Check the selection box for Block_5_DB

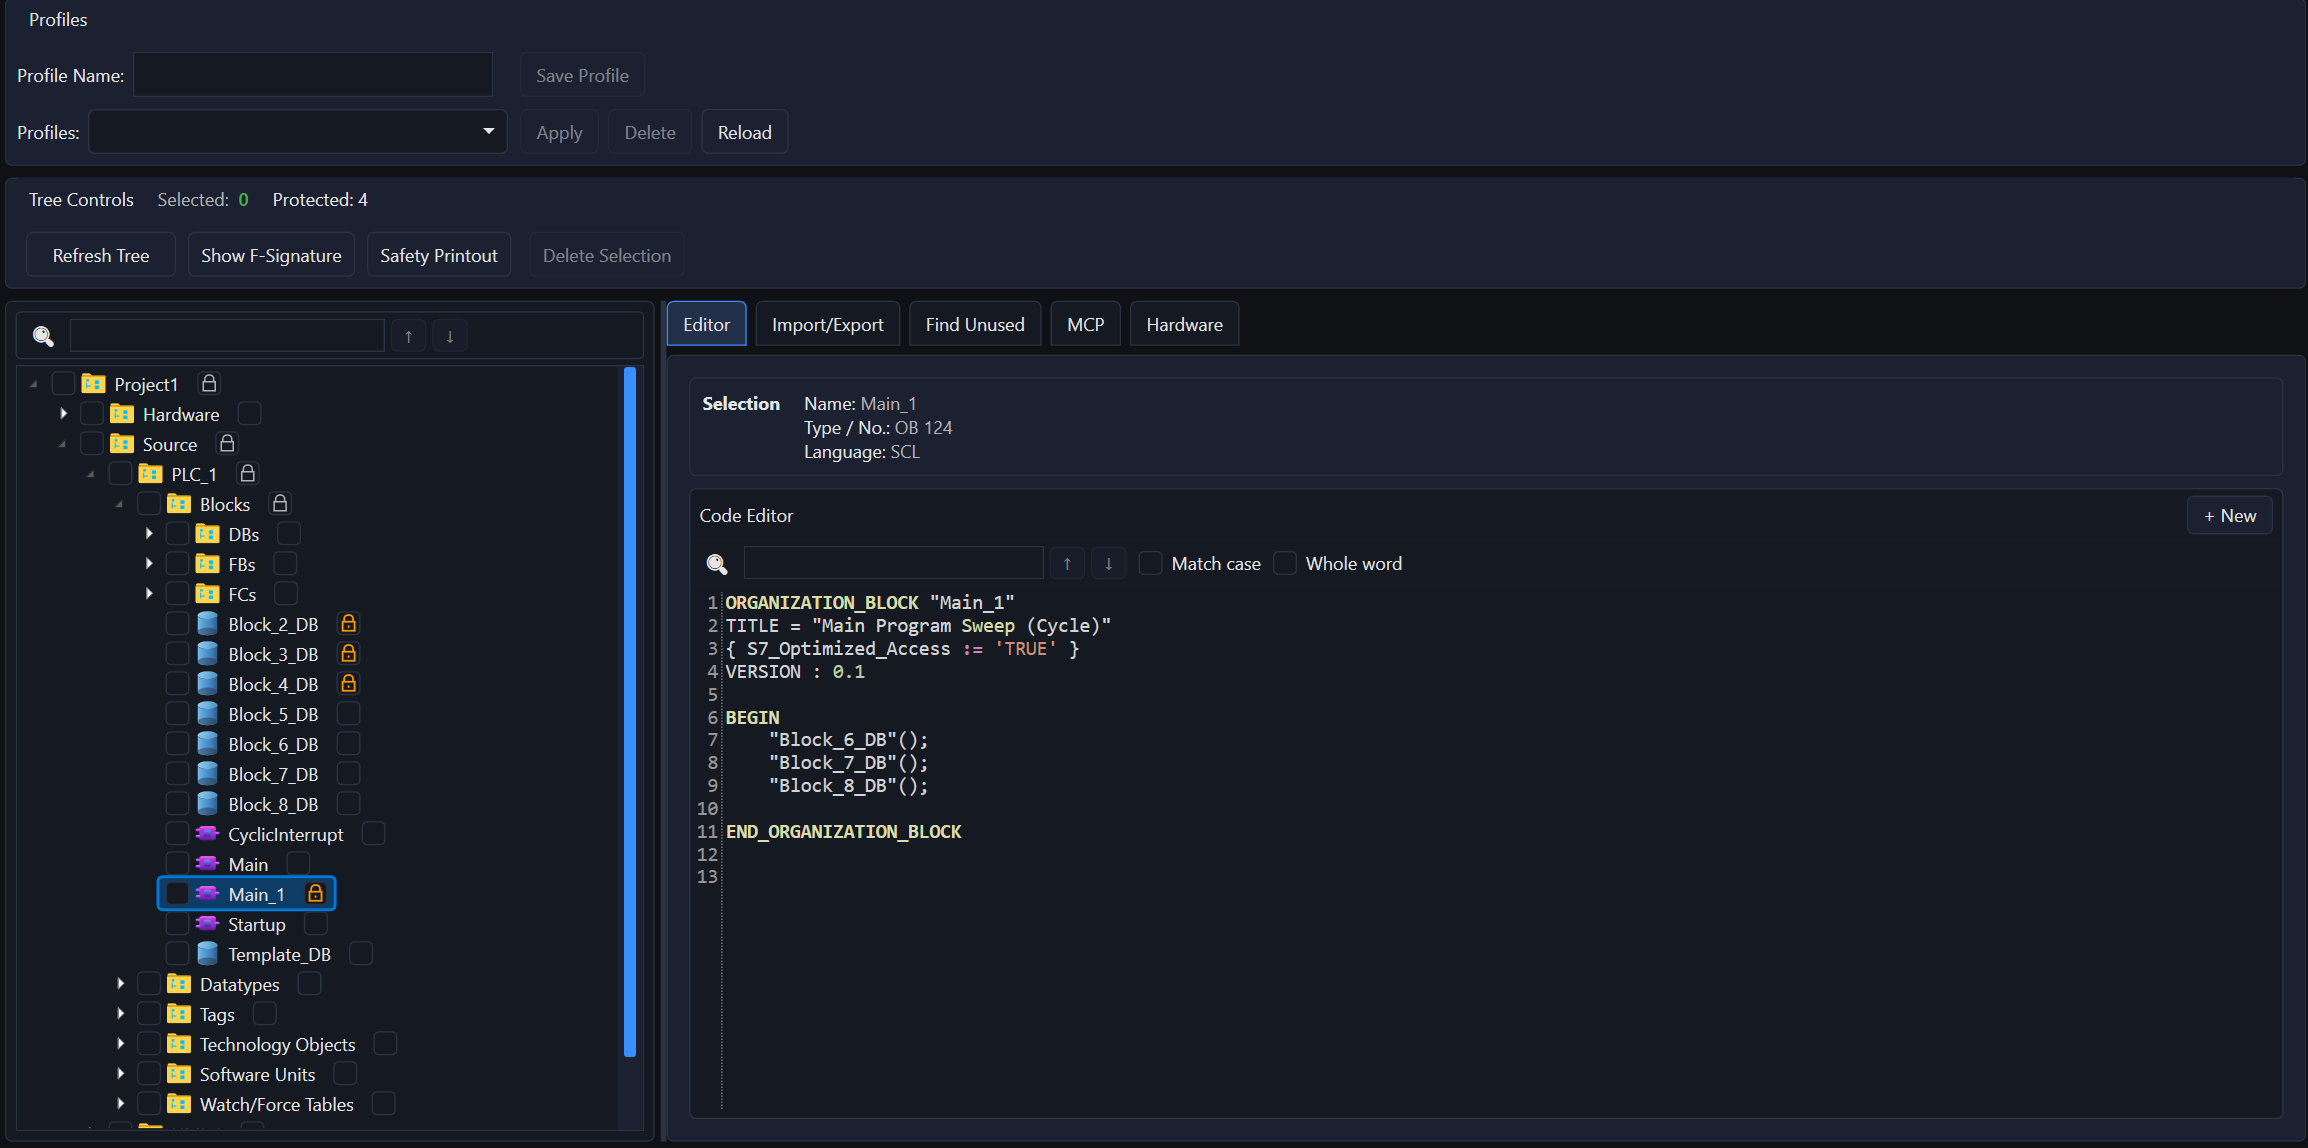click(177, 714)
